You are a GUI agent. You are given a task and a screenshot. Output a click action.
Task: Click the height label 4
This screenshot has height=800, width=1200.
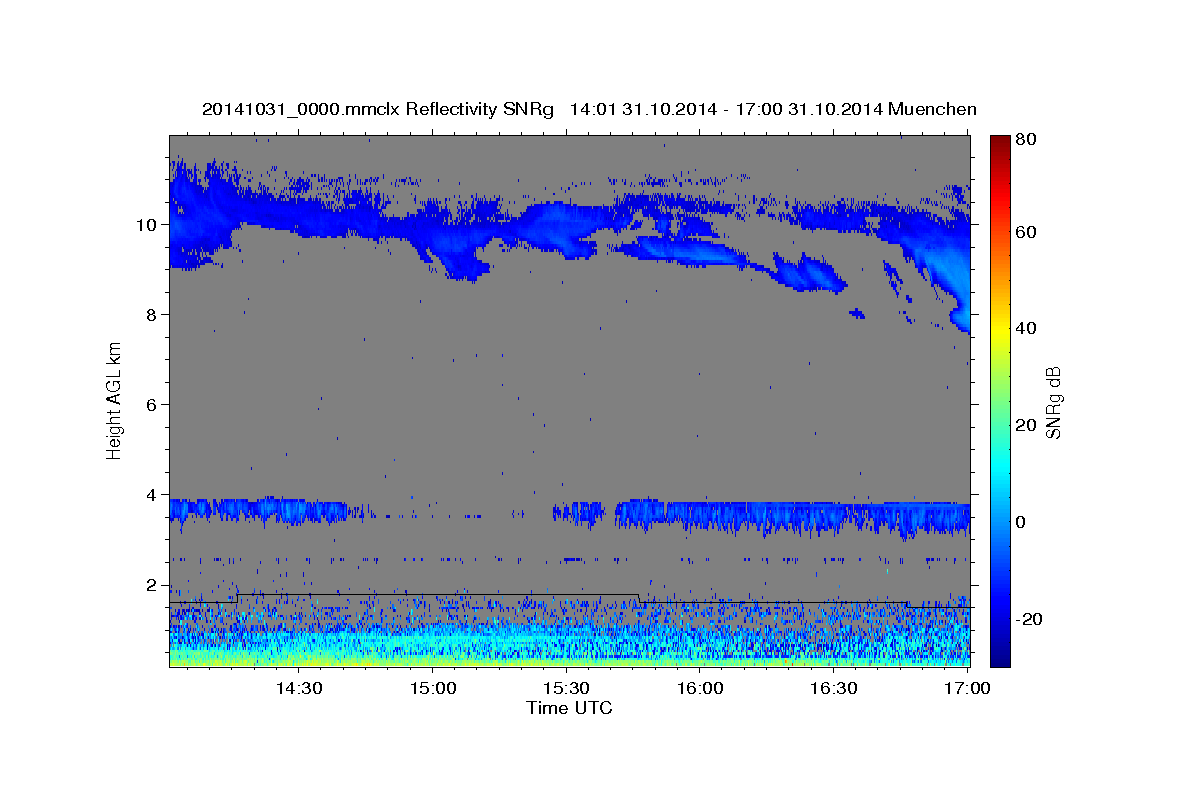tap(152, 494)
